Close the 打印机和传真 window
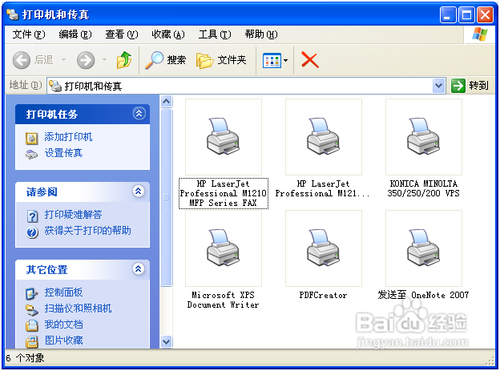 tap(485, 15)
